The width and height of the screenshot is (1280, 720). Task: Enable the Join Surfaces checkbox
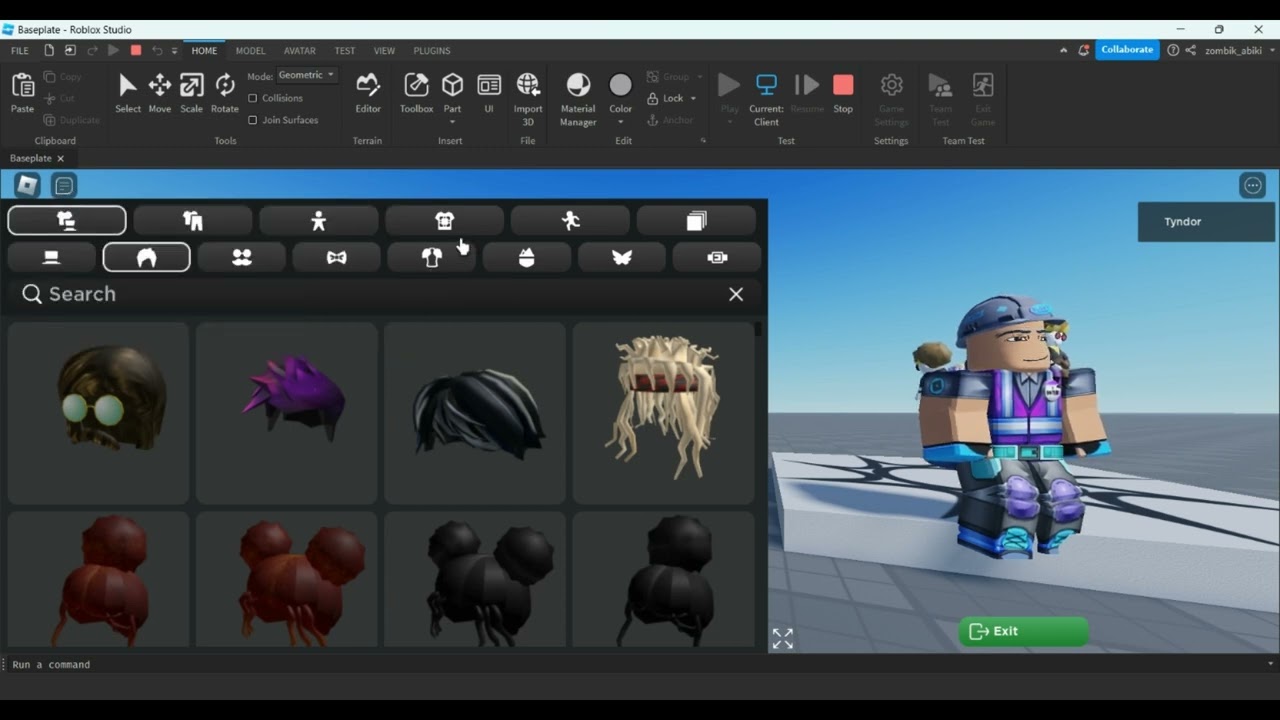point(253,120)
